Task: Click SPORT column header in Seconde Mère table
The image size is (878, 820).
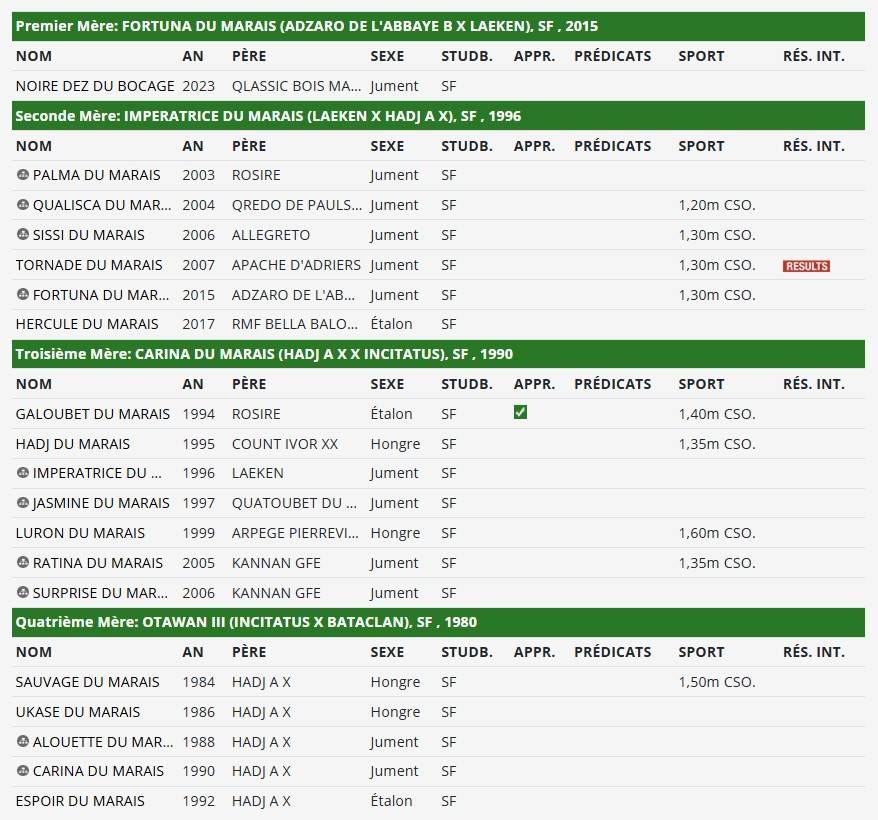Action: (701, 146)
